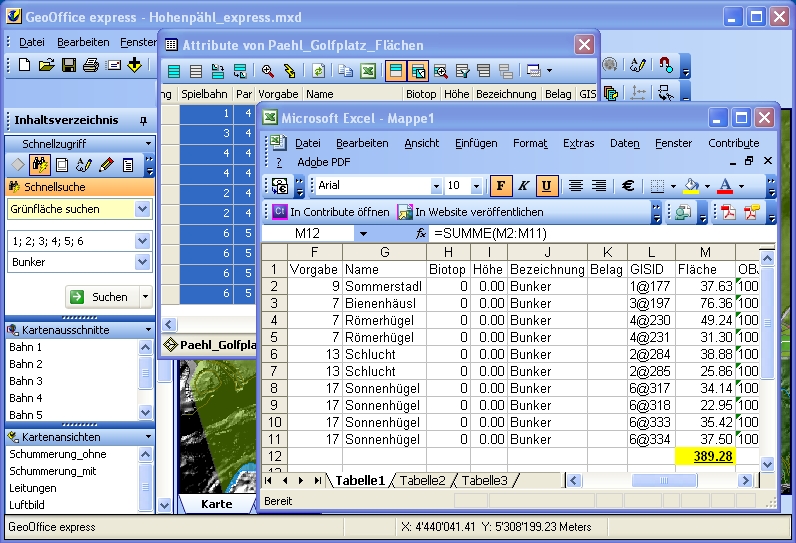Click Excel export icon in attribute toolbar

(x=368, y=71)
